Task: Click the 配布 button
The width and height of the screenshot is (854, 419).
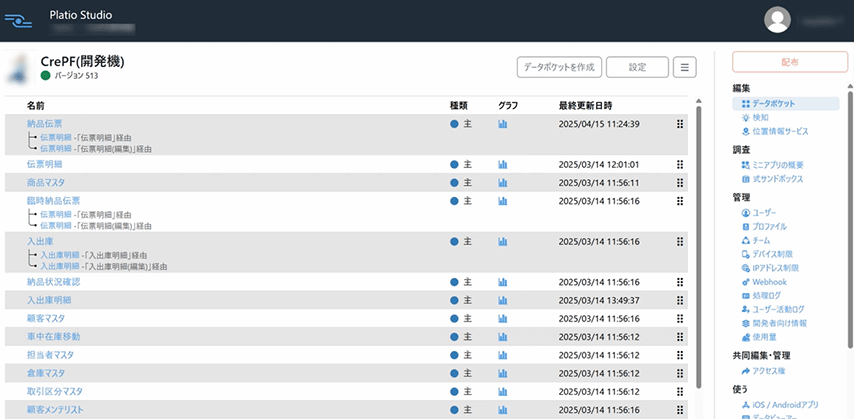Action: coord(789,62)
